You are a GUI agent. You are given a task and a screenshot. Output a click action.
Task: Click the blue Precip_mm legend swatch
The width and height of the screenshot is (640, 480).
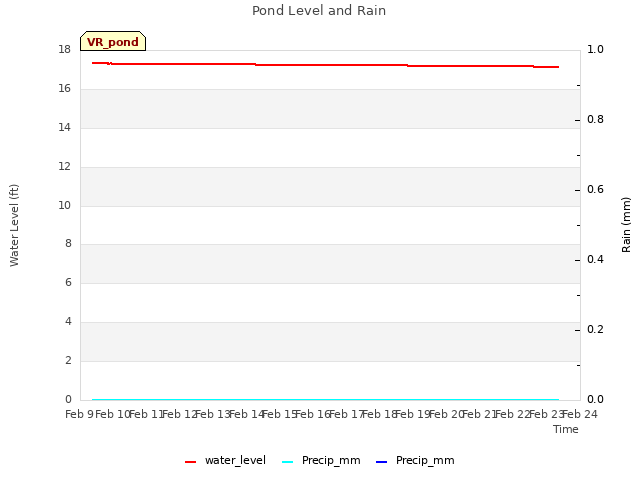[x=381, y=462]
